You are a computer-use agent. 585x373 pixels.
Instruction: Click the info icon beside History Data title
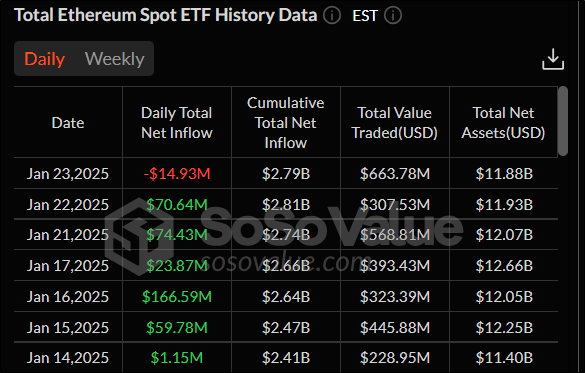[332, 16]
